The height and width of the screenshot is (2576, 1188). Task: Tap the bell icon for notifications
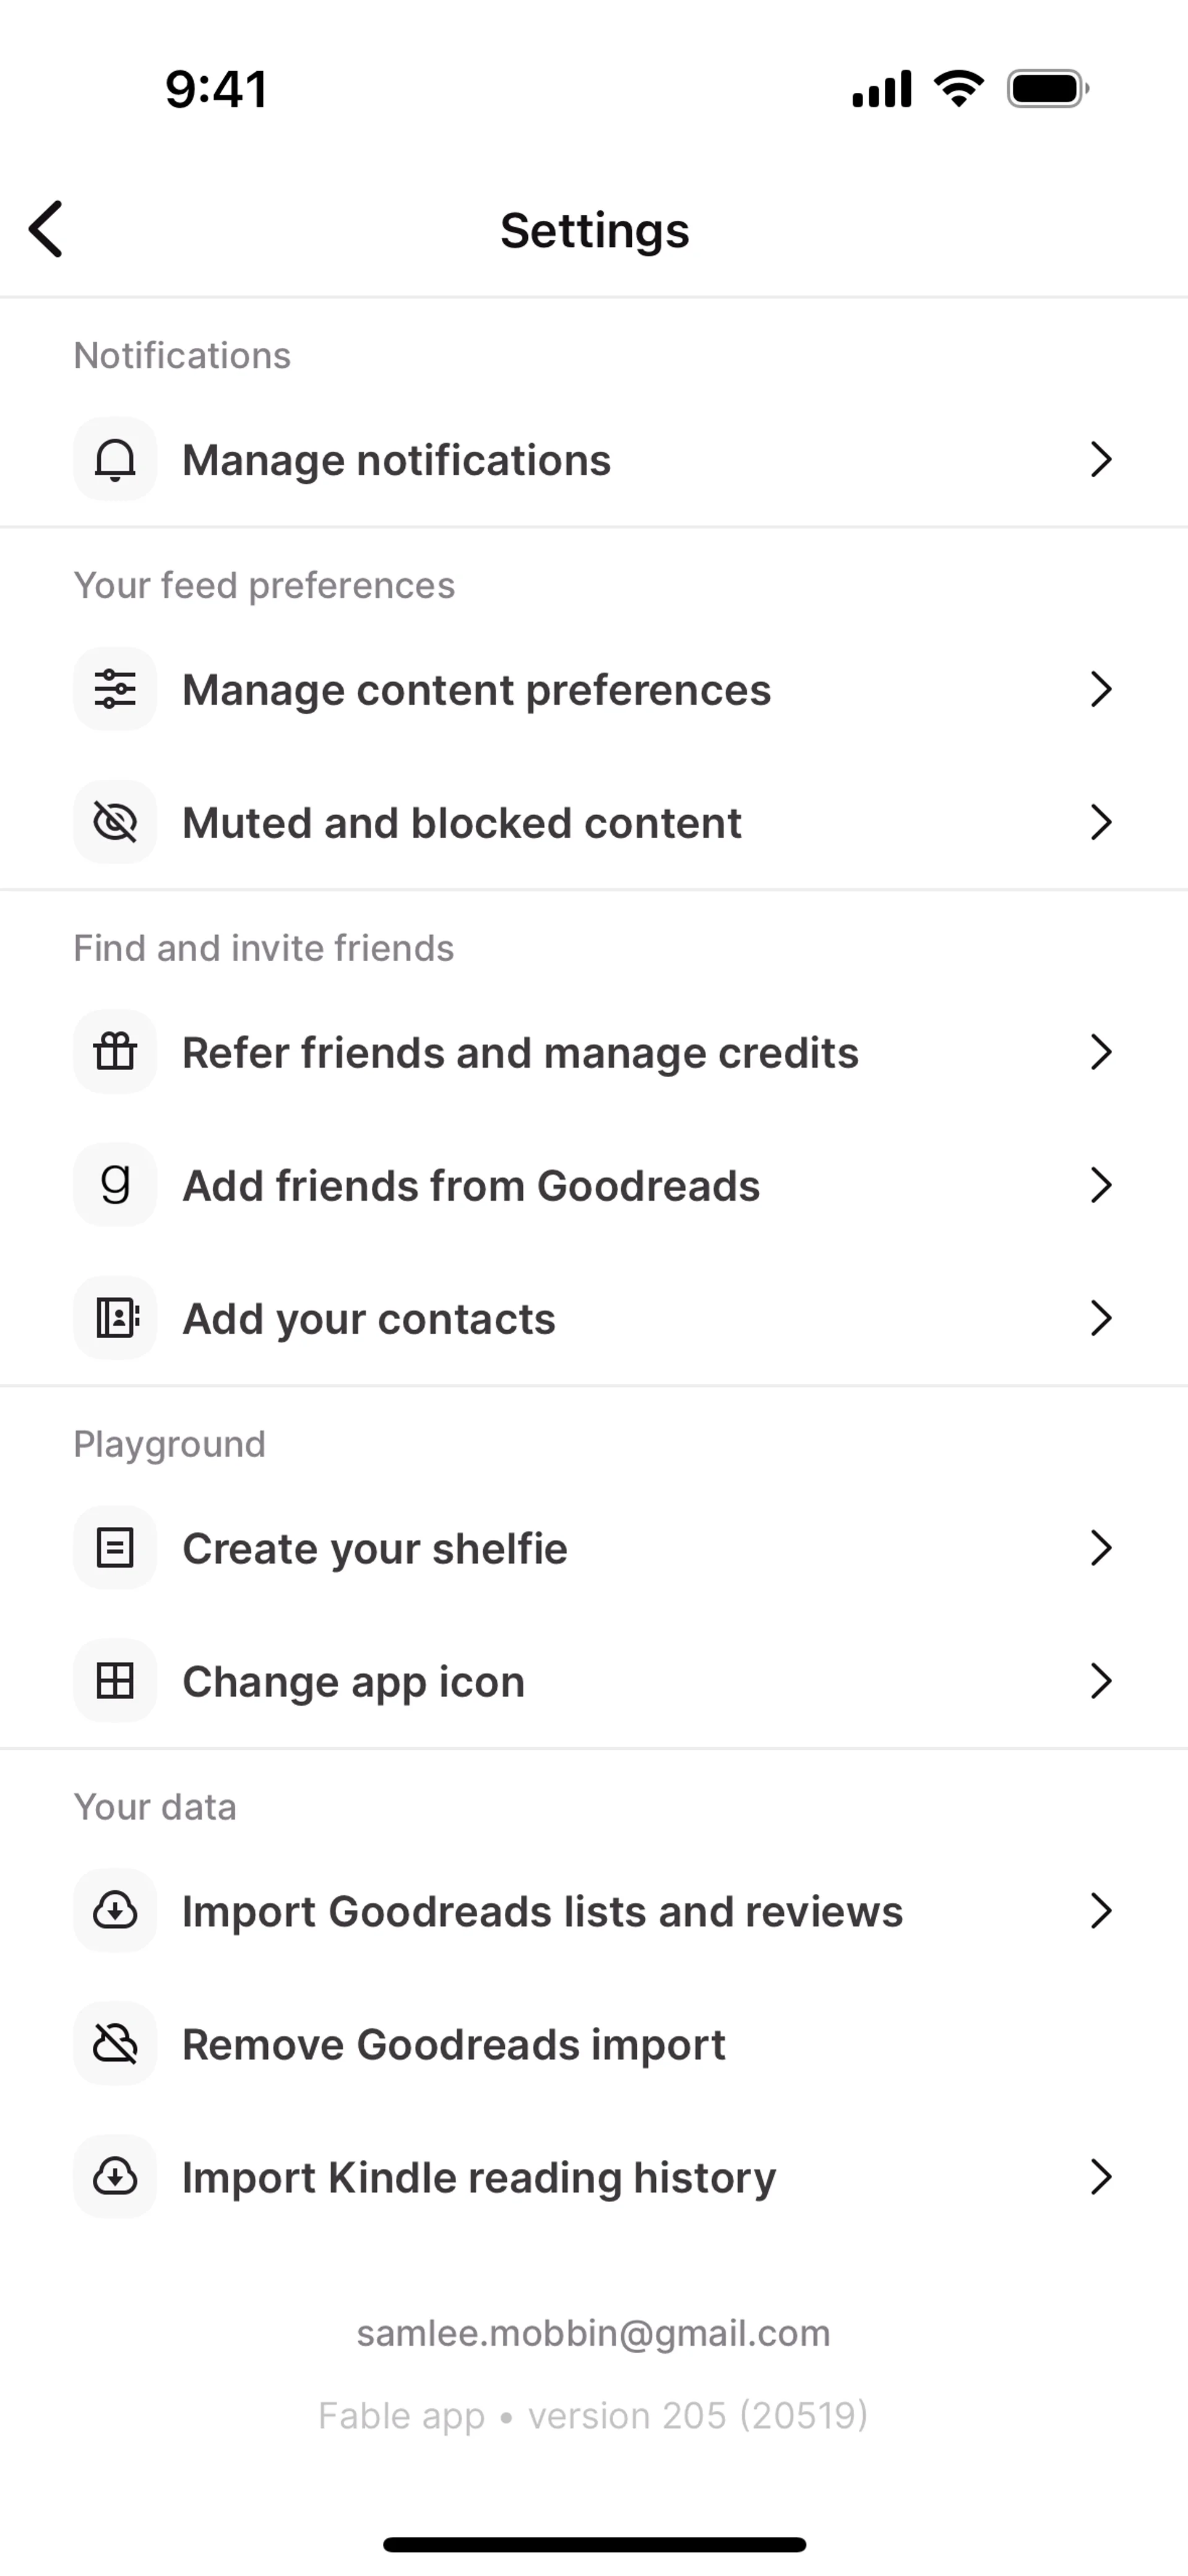click(115, 460)
